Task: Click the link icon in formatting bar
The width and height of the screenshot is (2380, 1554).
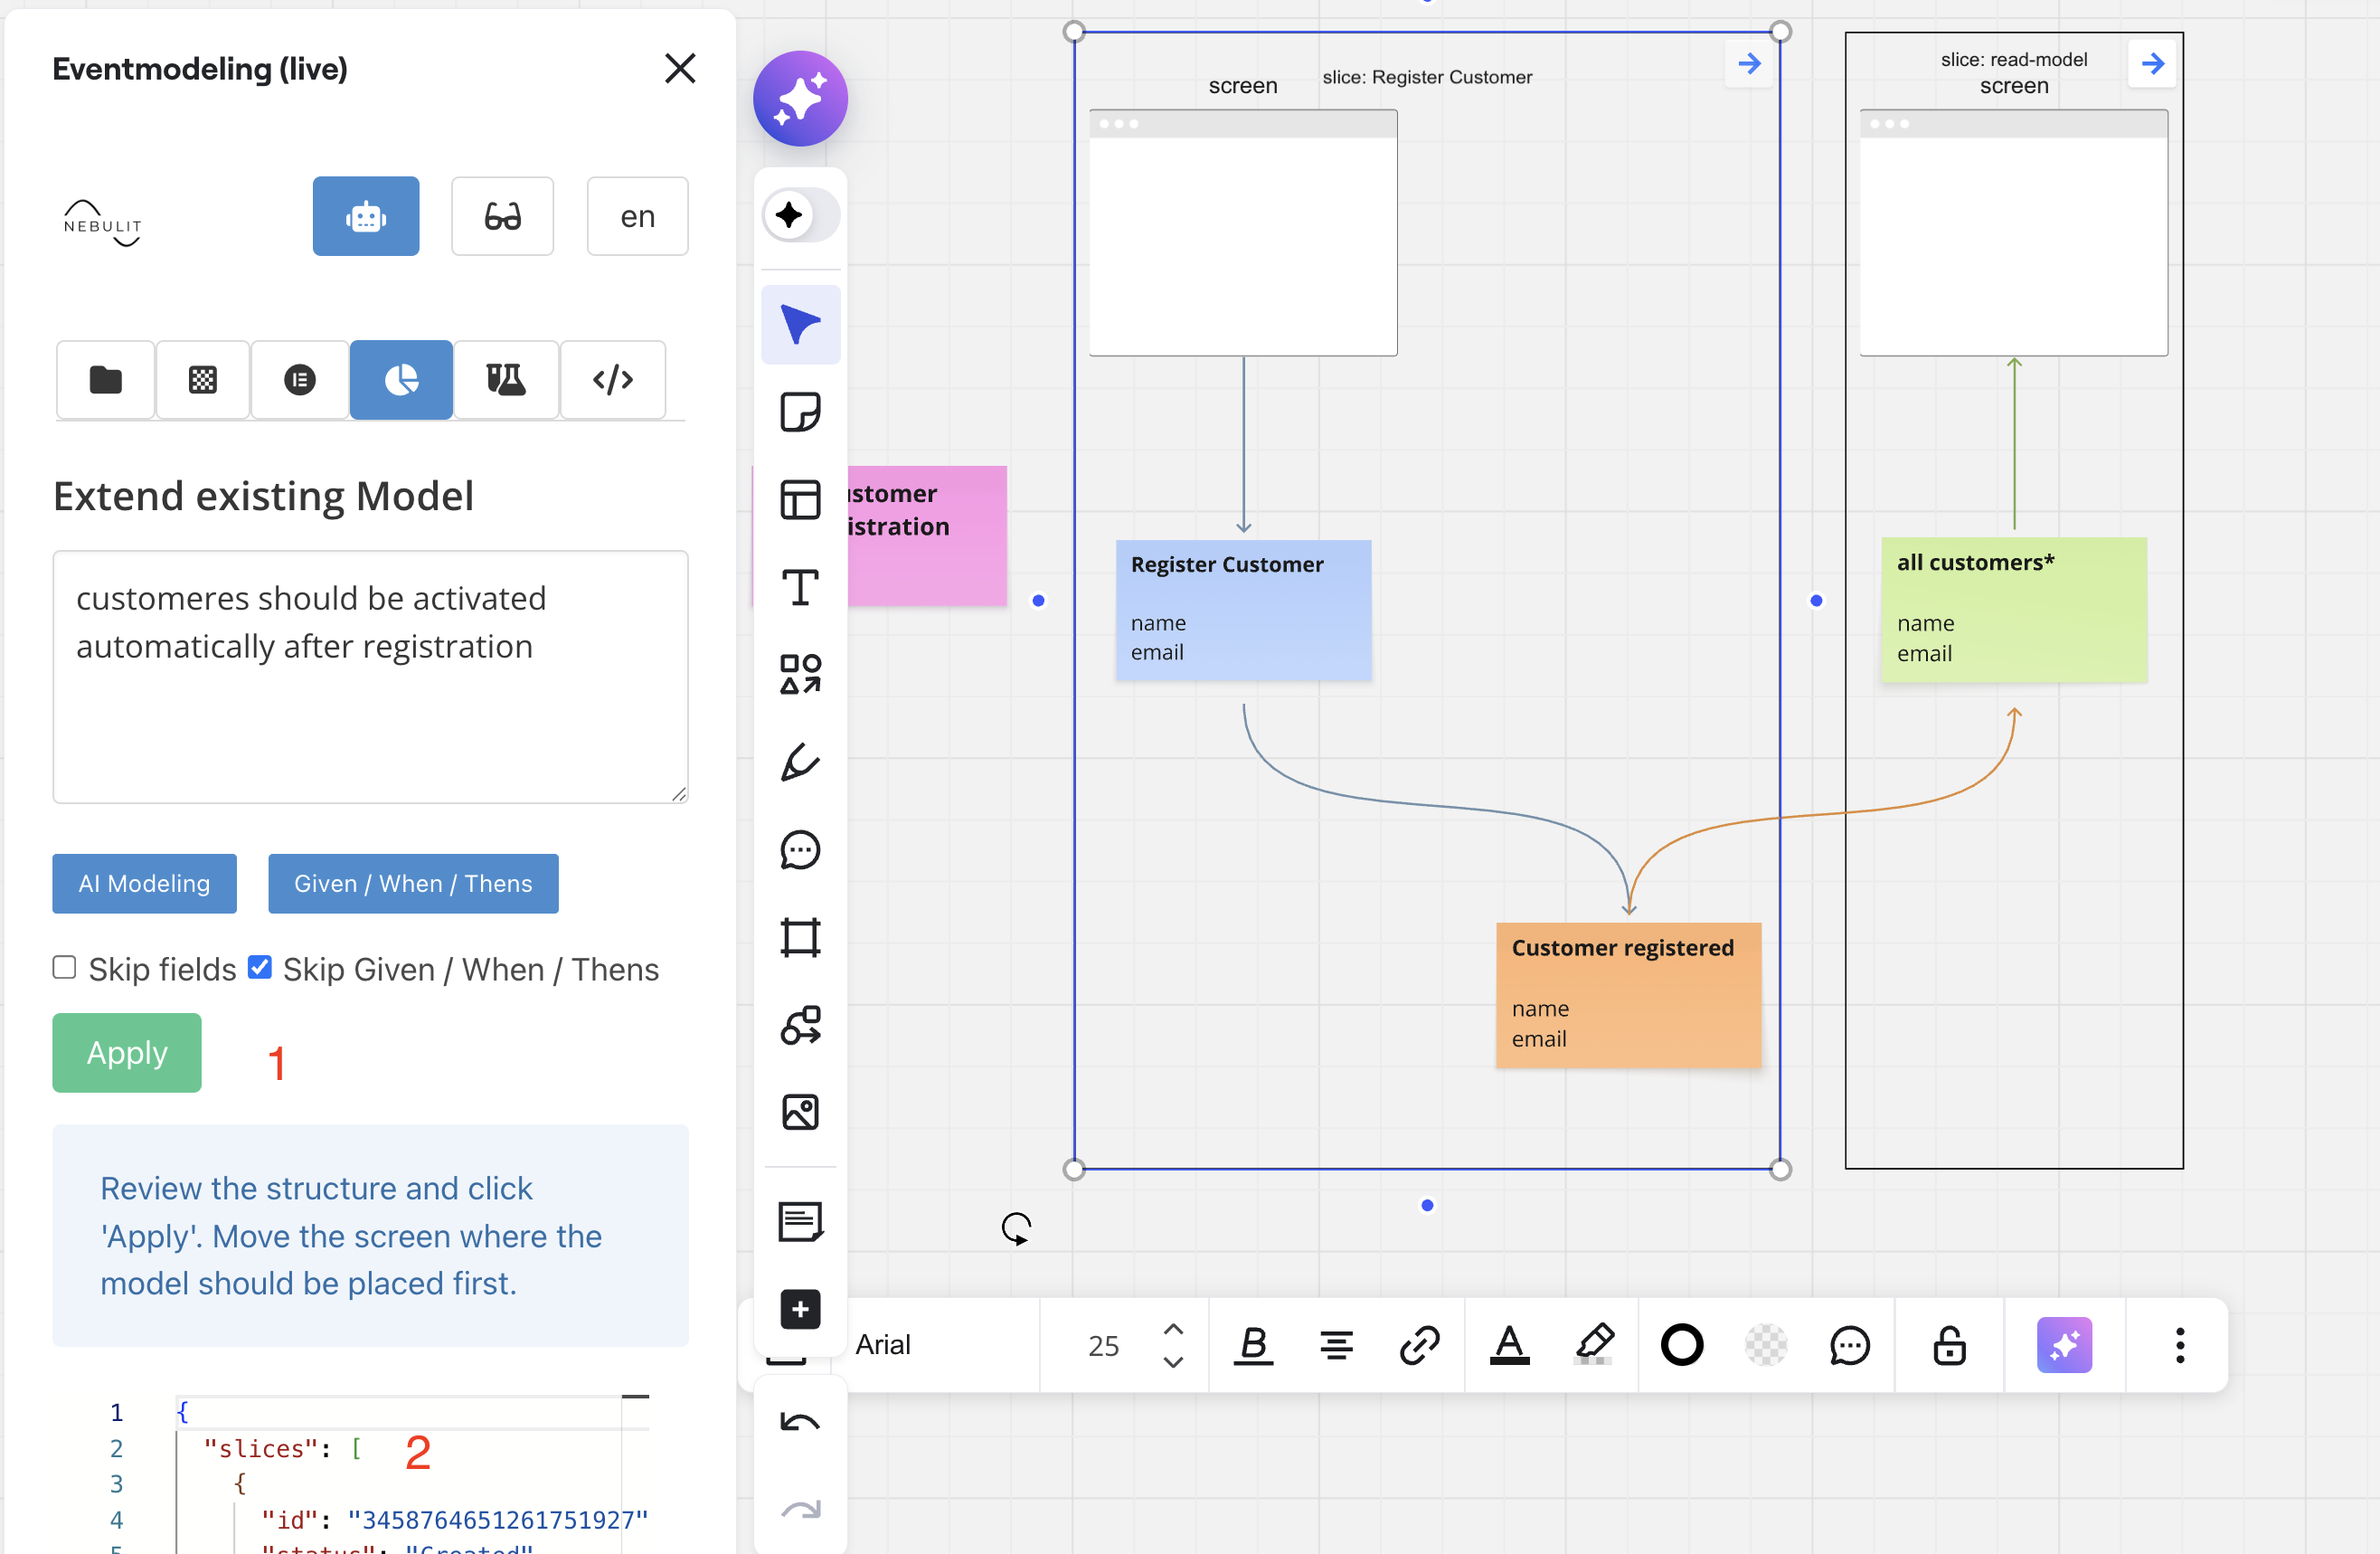Action: pos(1419,1345)
